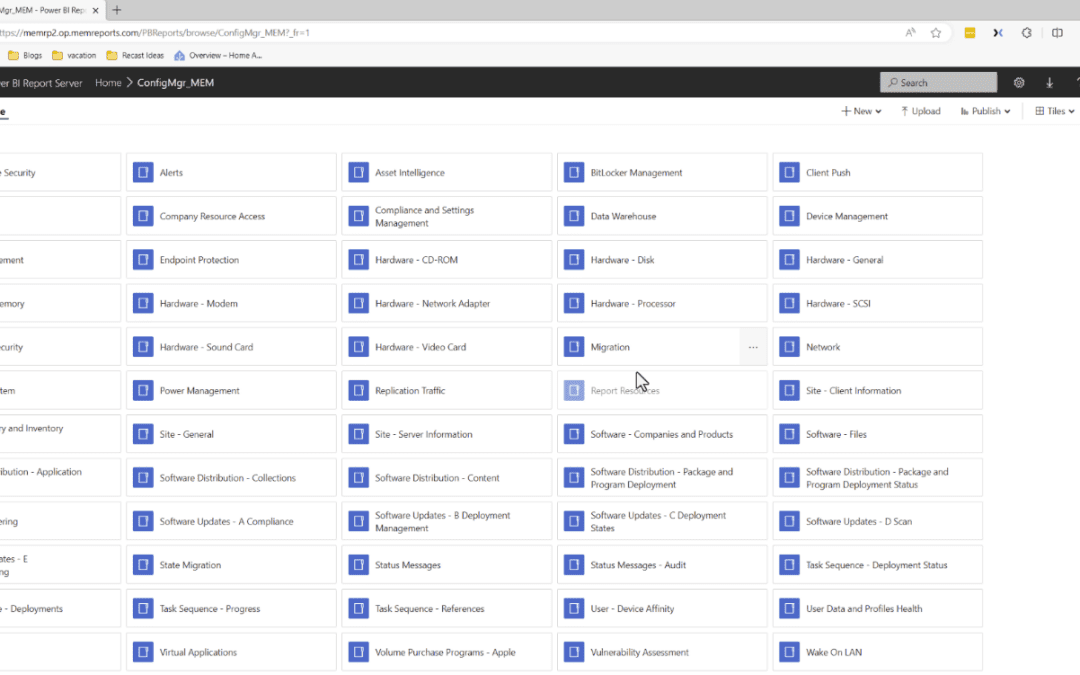
Task: Open the Site - General folder
Action: (231, 434)
